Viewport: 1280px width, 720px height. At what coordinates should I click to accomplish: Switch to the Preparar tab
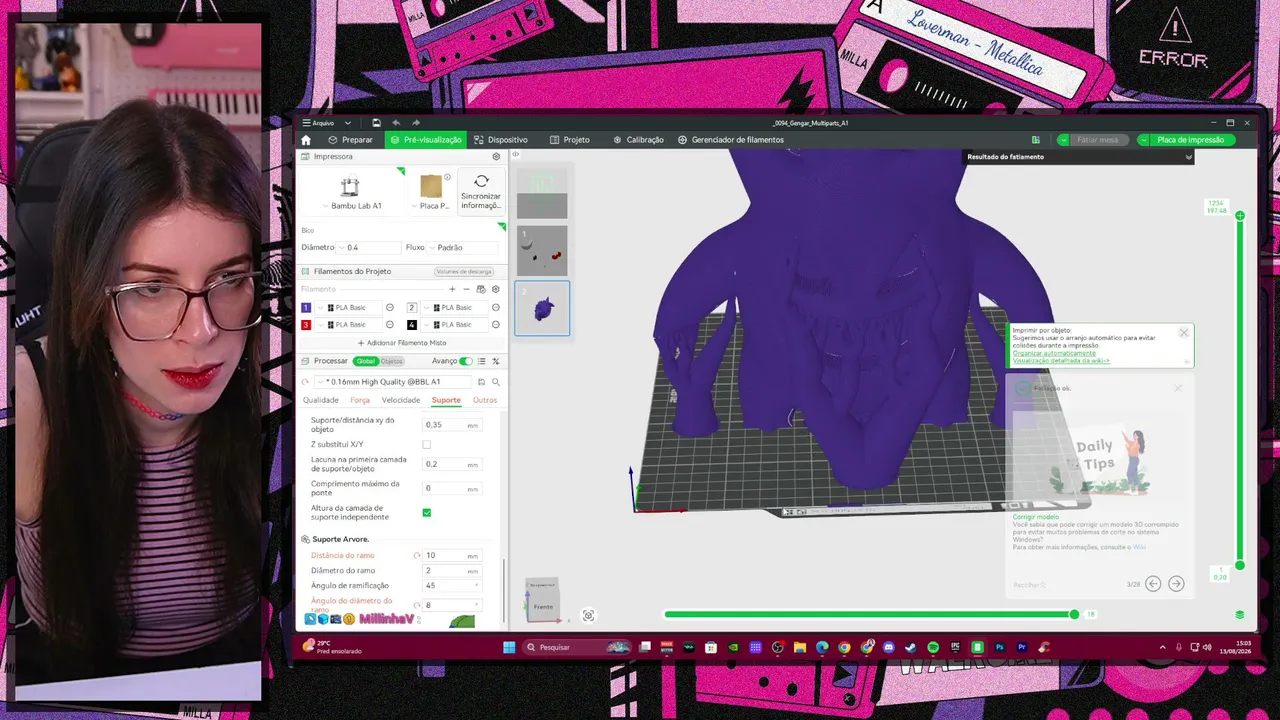(351, 140)
